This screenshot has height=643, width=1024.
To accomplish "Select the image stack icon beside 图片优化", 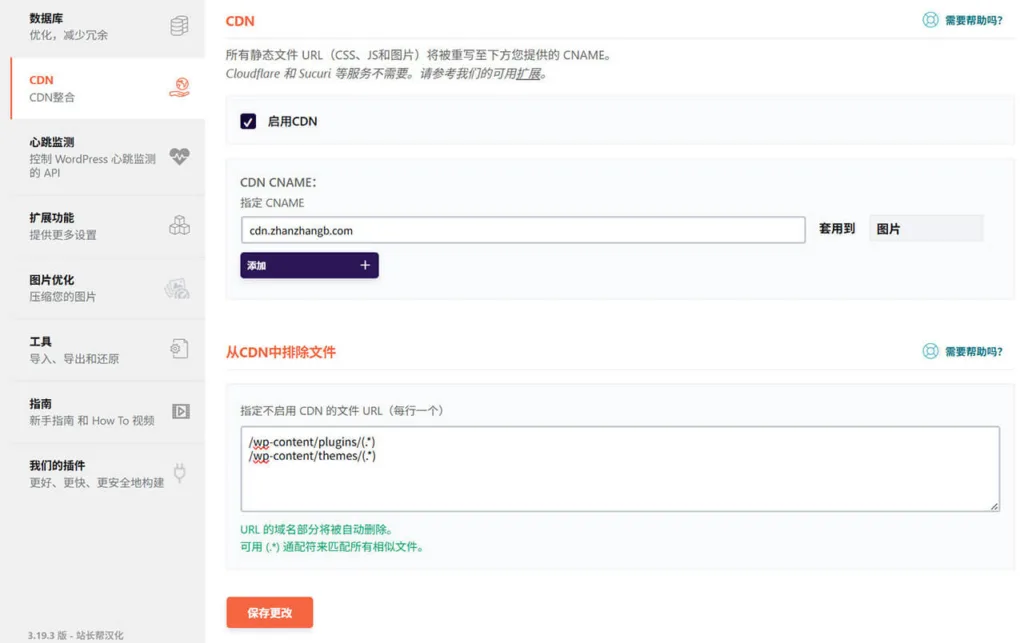I will 176,287.
